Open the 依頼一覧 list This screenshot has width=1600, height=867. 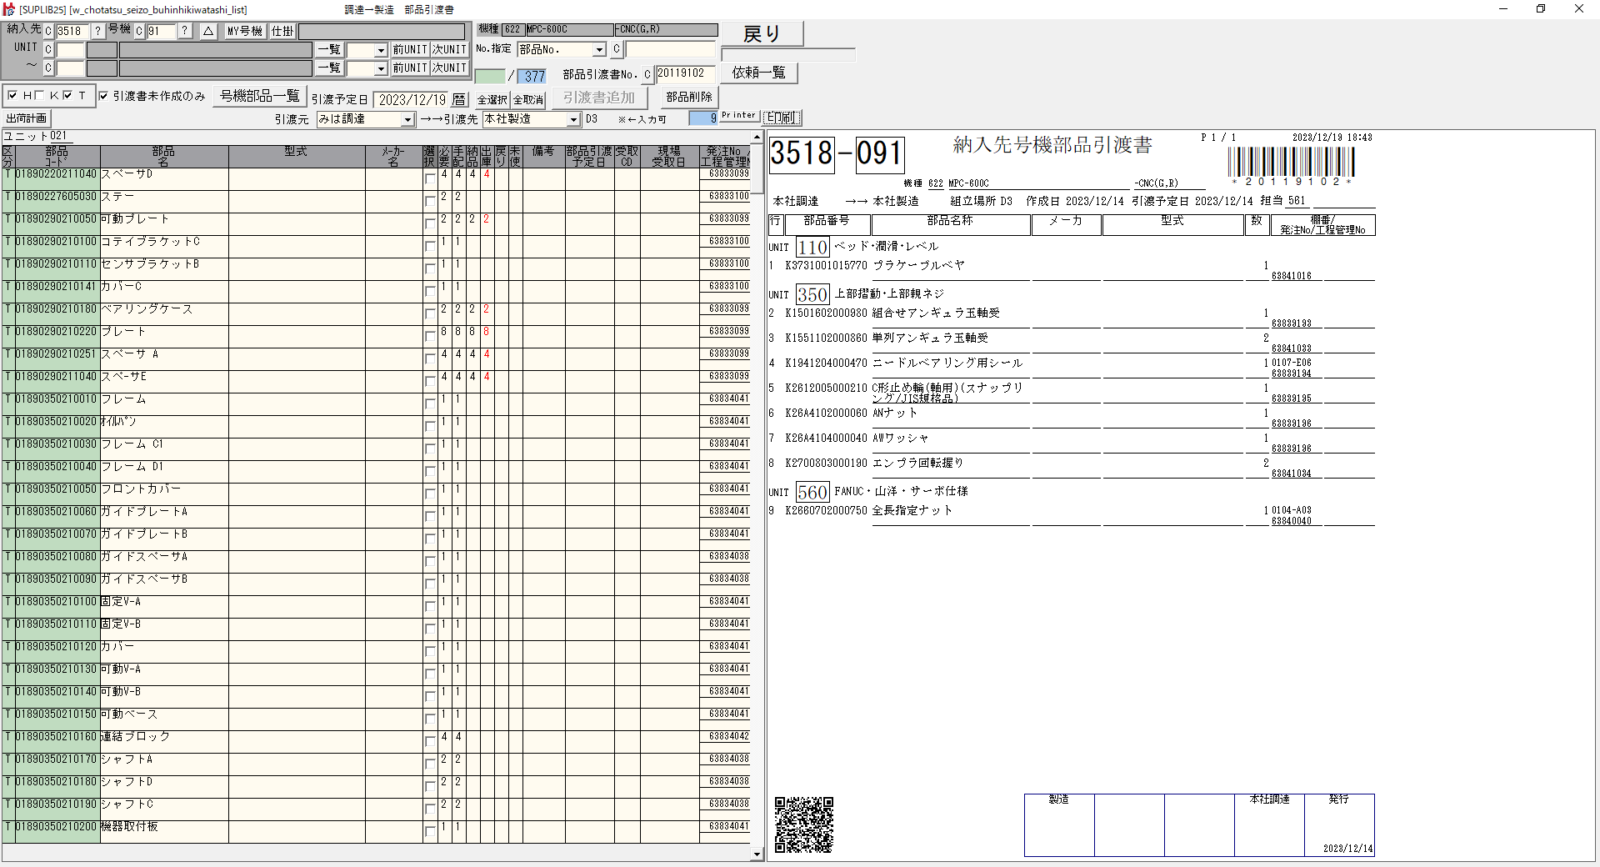point(759,73)
